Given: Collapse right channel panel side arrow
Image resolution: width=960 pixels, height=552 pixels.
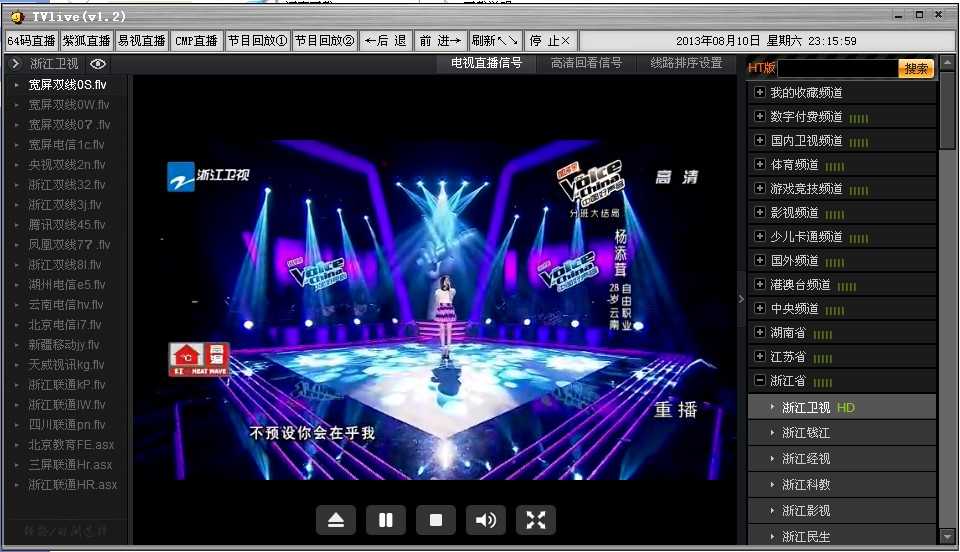Looking at the screenshot, I should click(x=741, y=299).
